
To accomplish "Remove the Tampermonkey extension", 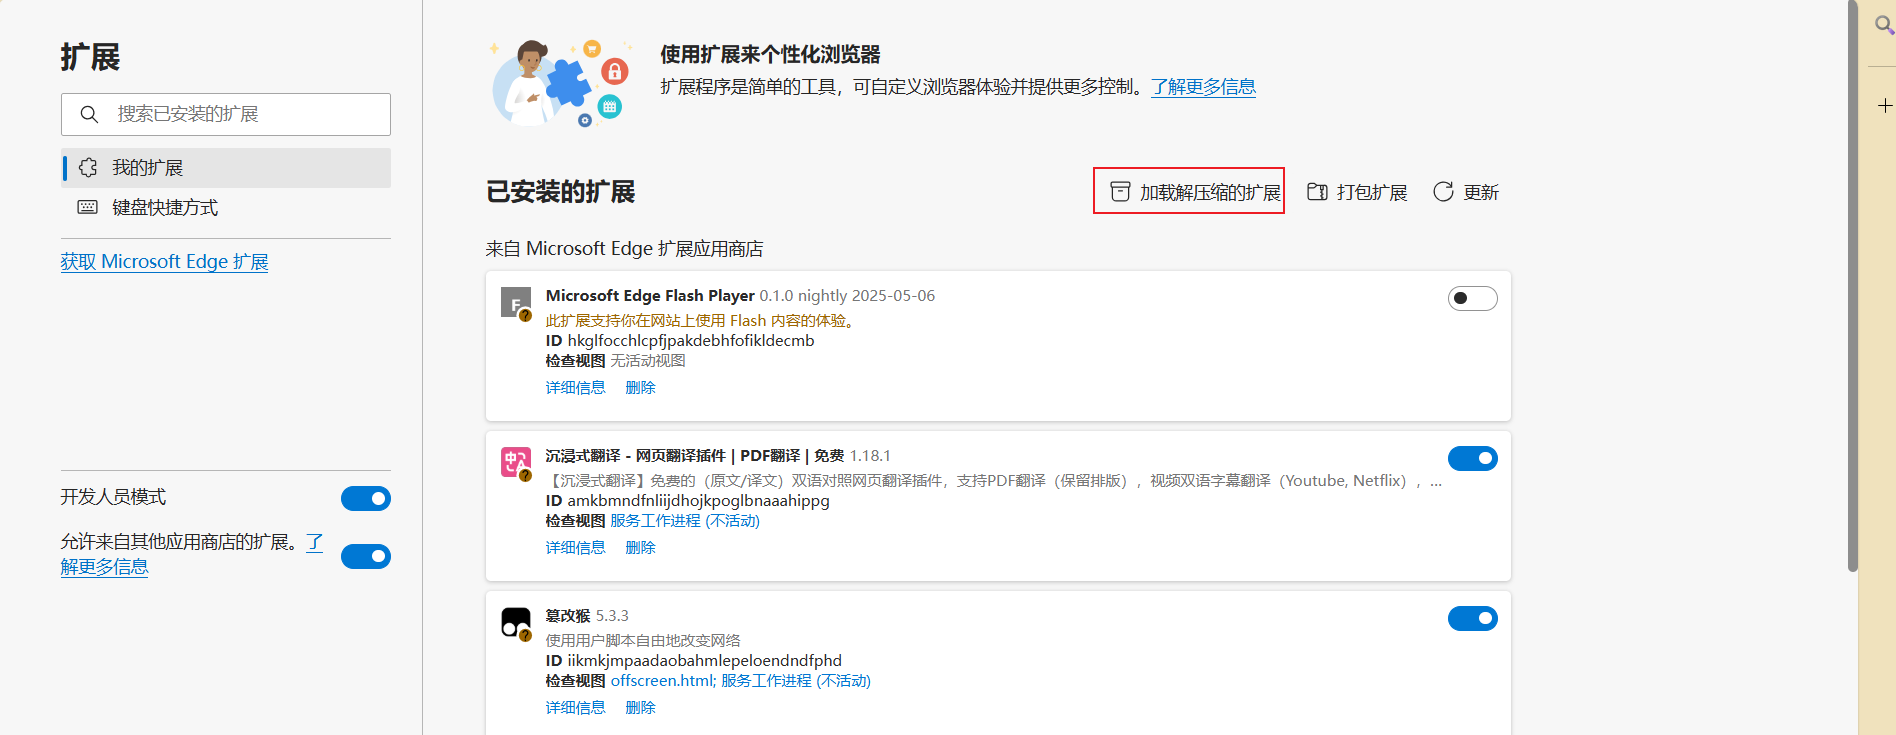I will [640, 708].
